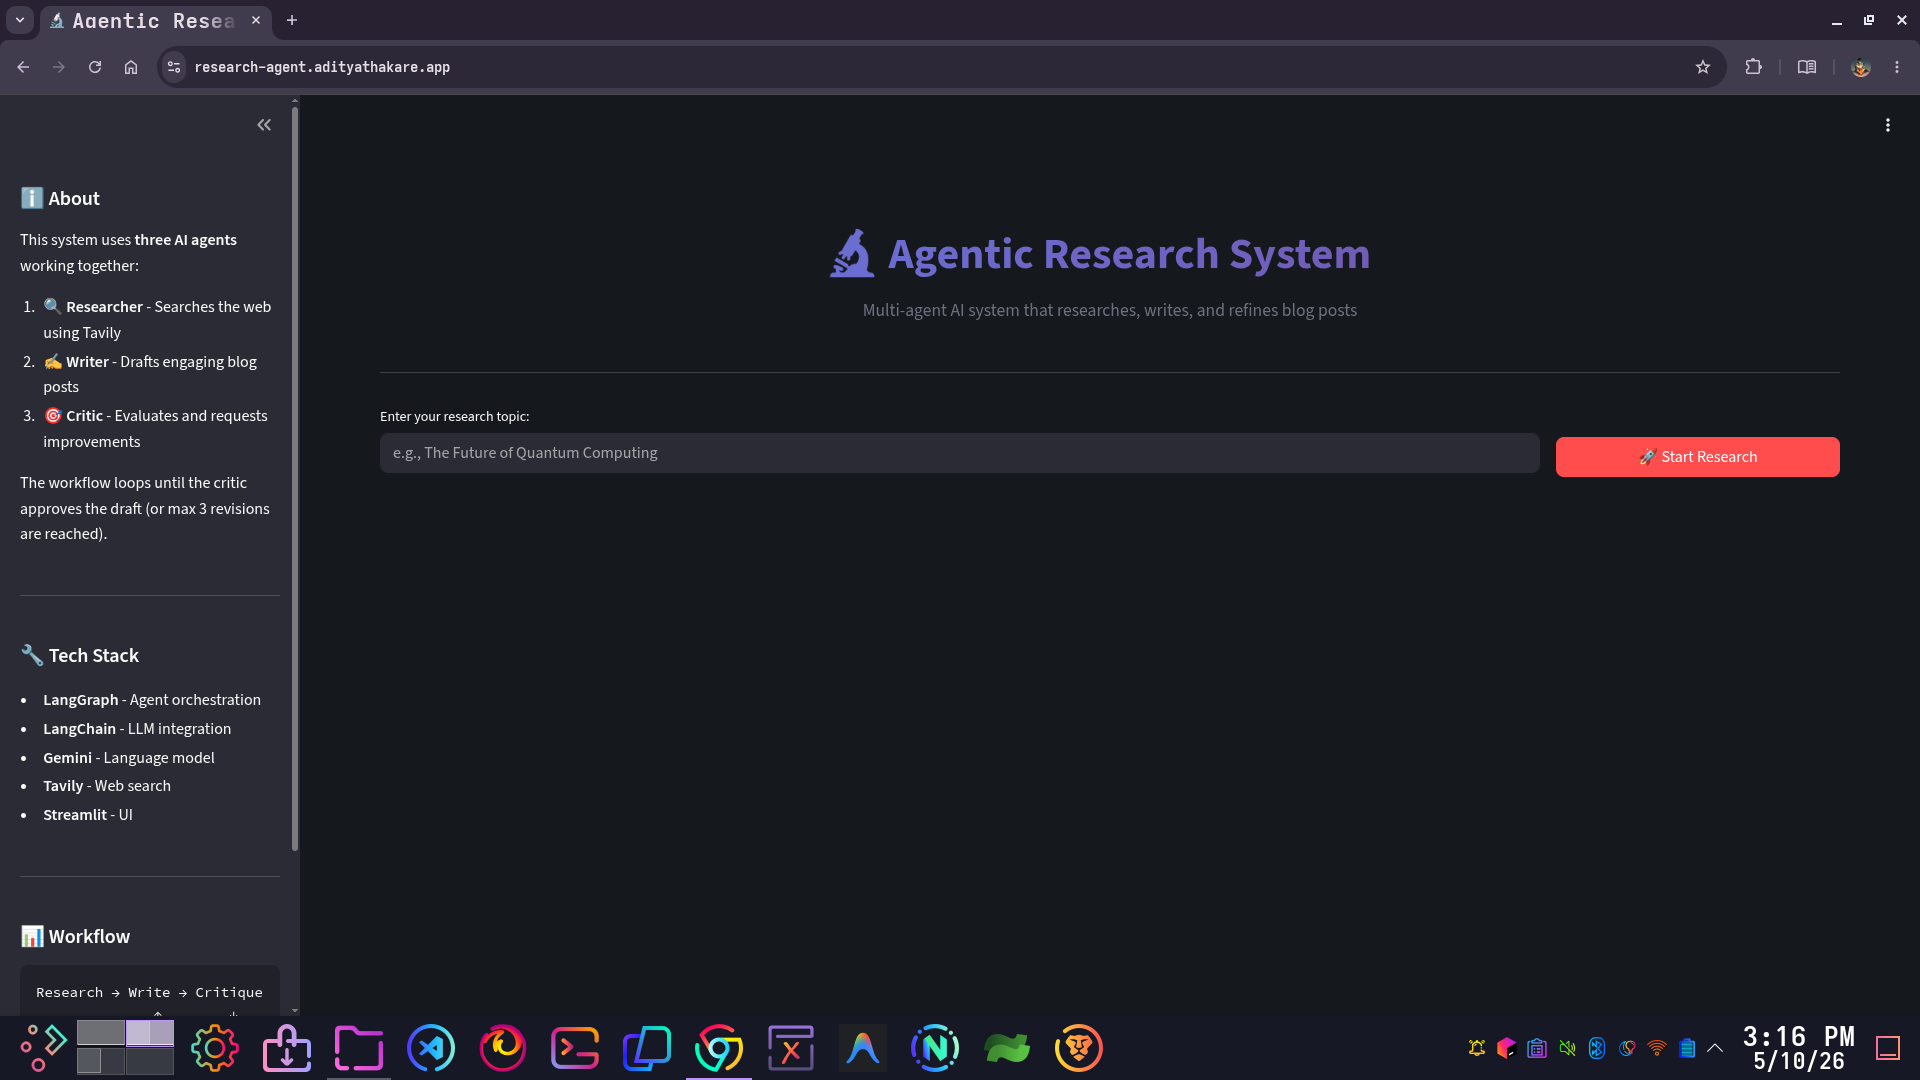
Task: Go back using the browser back arrow
Action: tap(23, 67)
